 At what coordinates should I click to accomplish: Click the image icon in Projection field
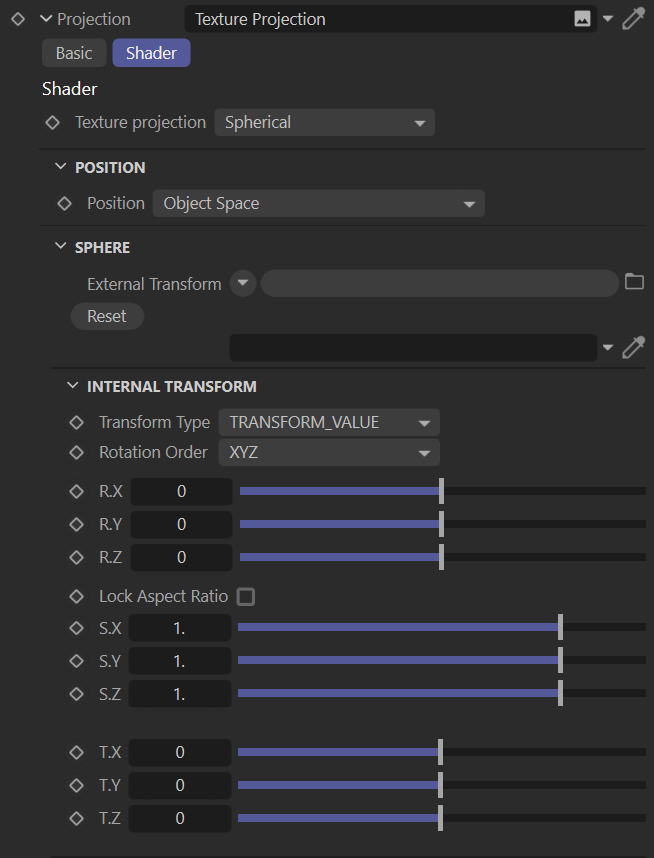tap(582, 19)
